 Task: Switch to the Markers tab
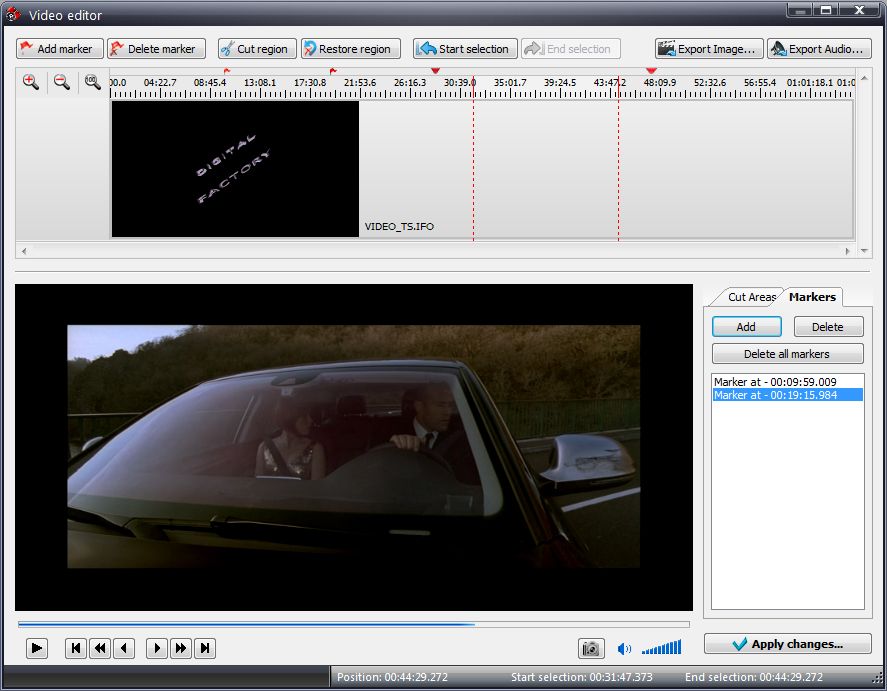point(812,296)
